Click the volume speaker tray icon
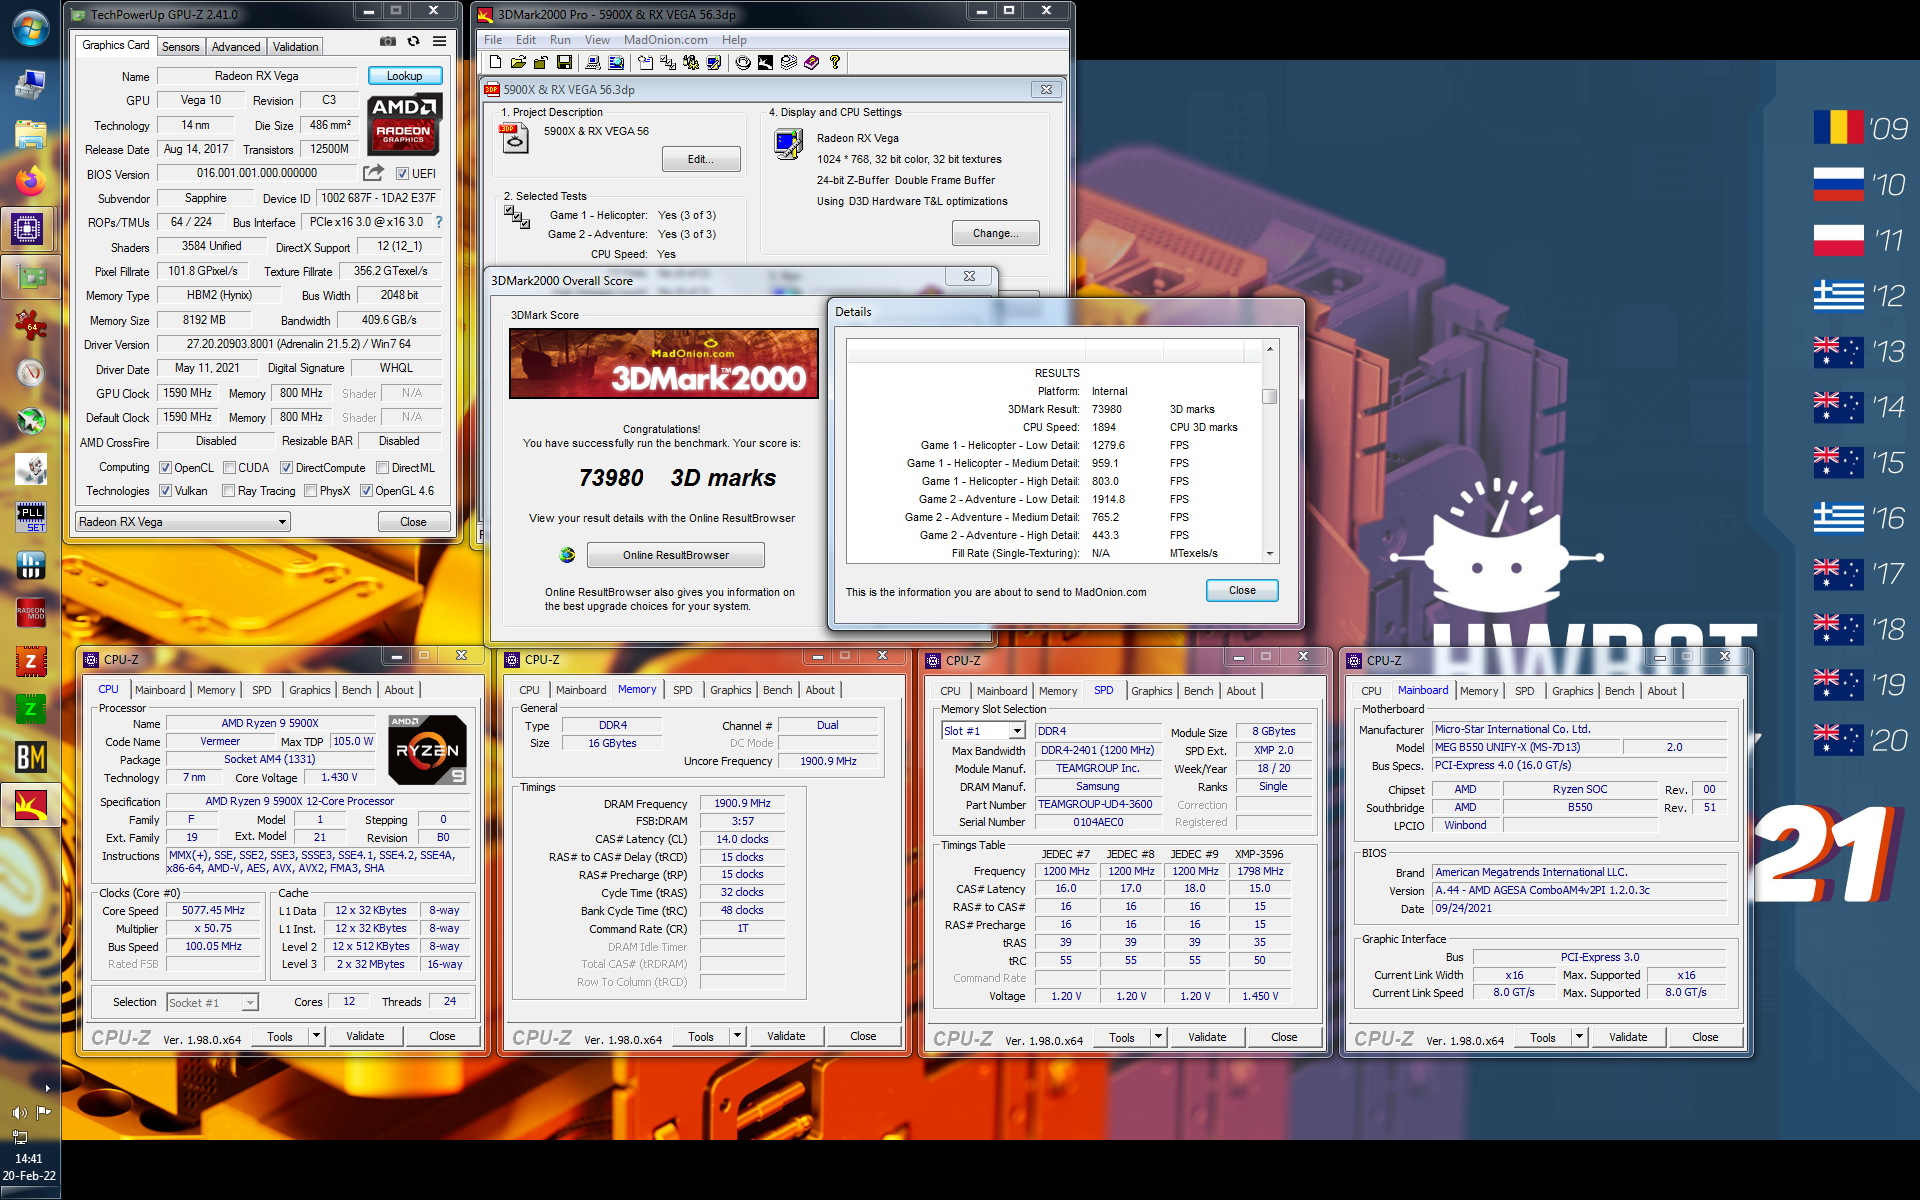This screenshot has width=1920, height=1200. (19, 1112)
